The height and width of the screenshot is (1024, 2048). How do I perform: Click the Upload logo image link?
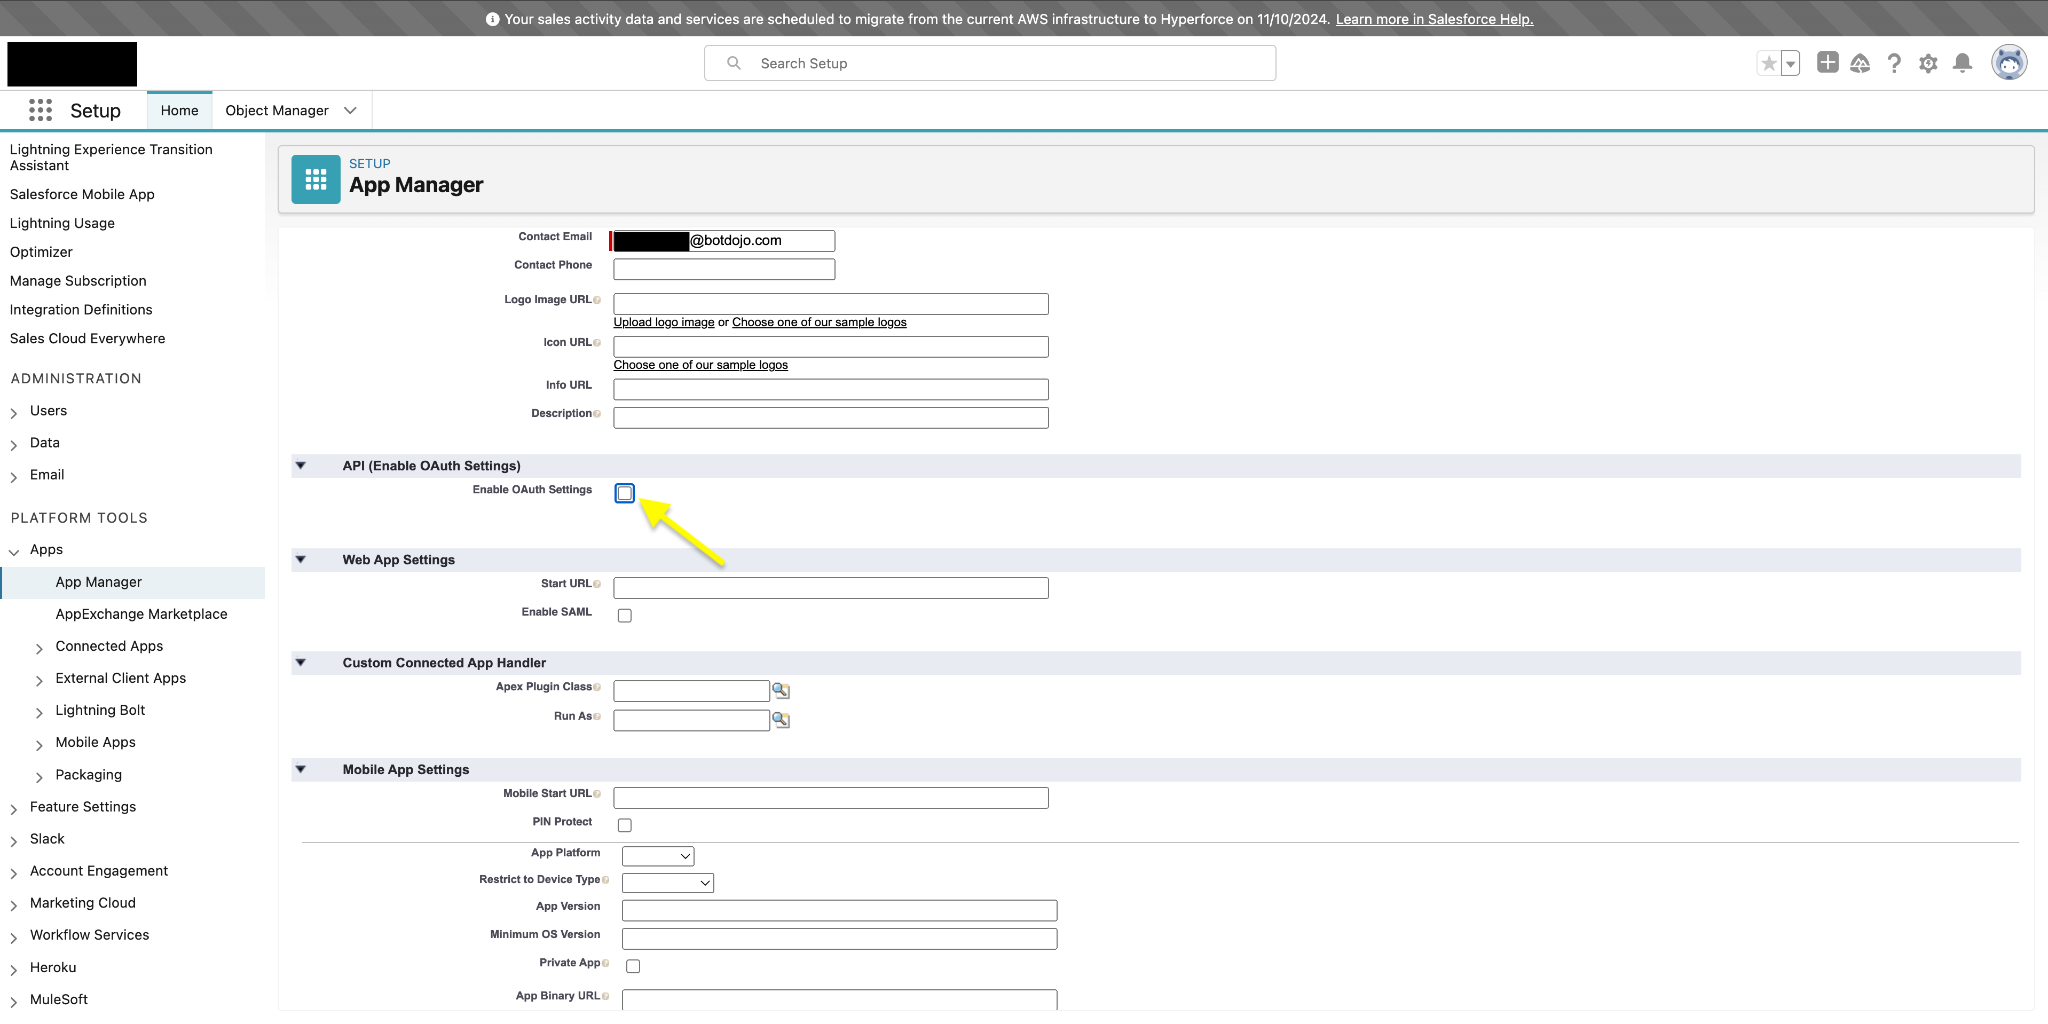pyautogui.click(x=664, y=322)
